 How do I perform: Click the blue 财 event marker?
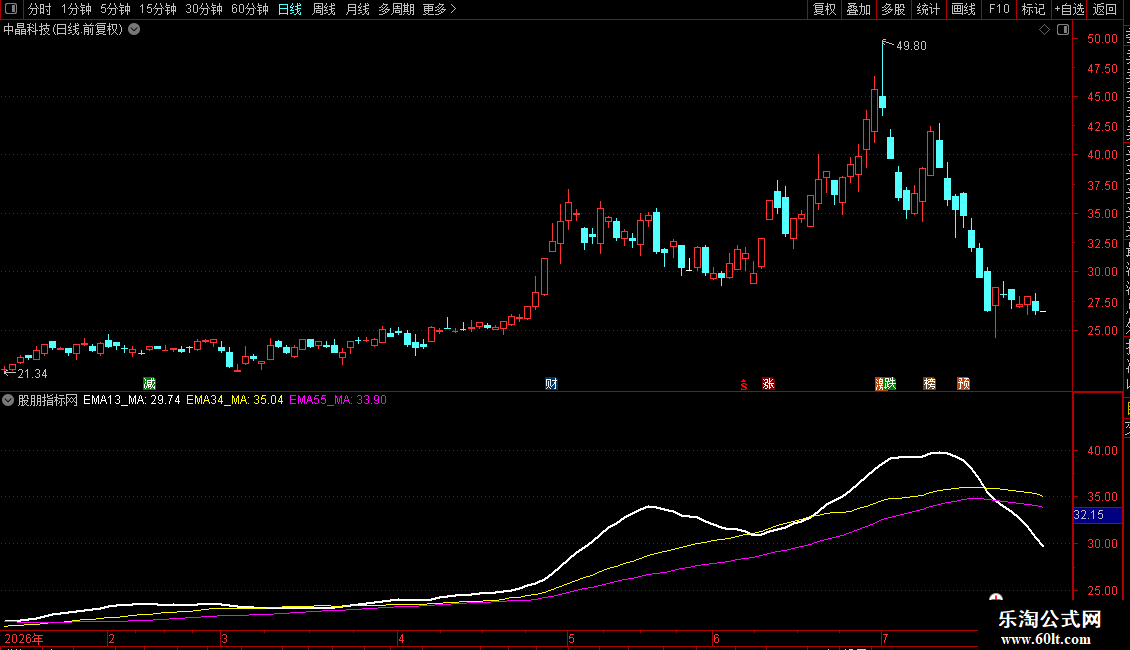[x=551, y=383]
